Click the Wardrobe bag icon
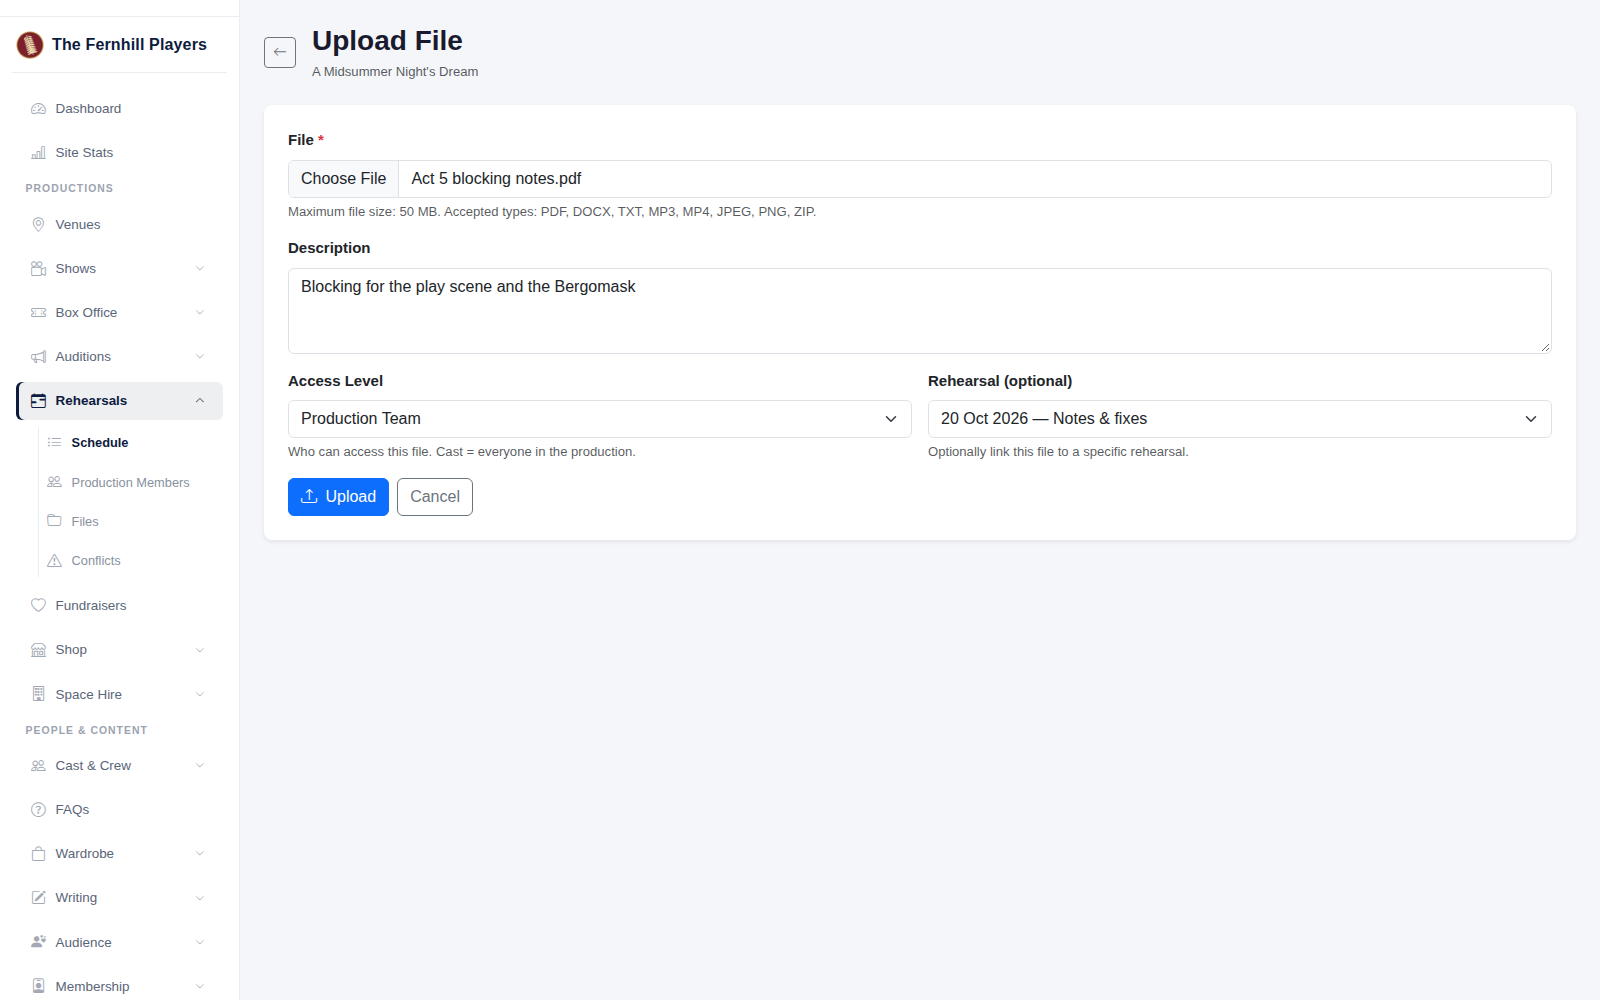The width and height of the screenshot is (1600, 1000). (38, 854)
